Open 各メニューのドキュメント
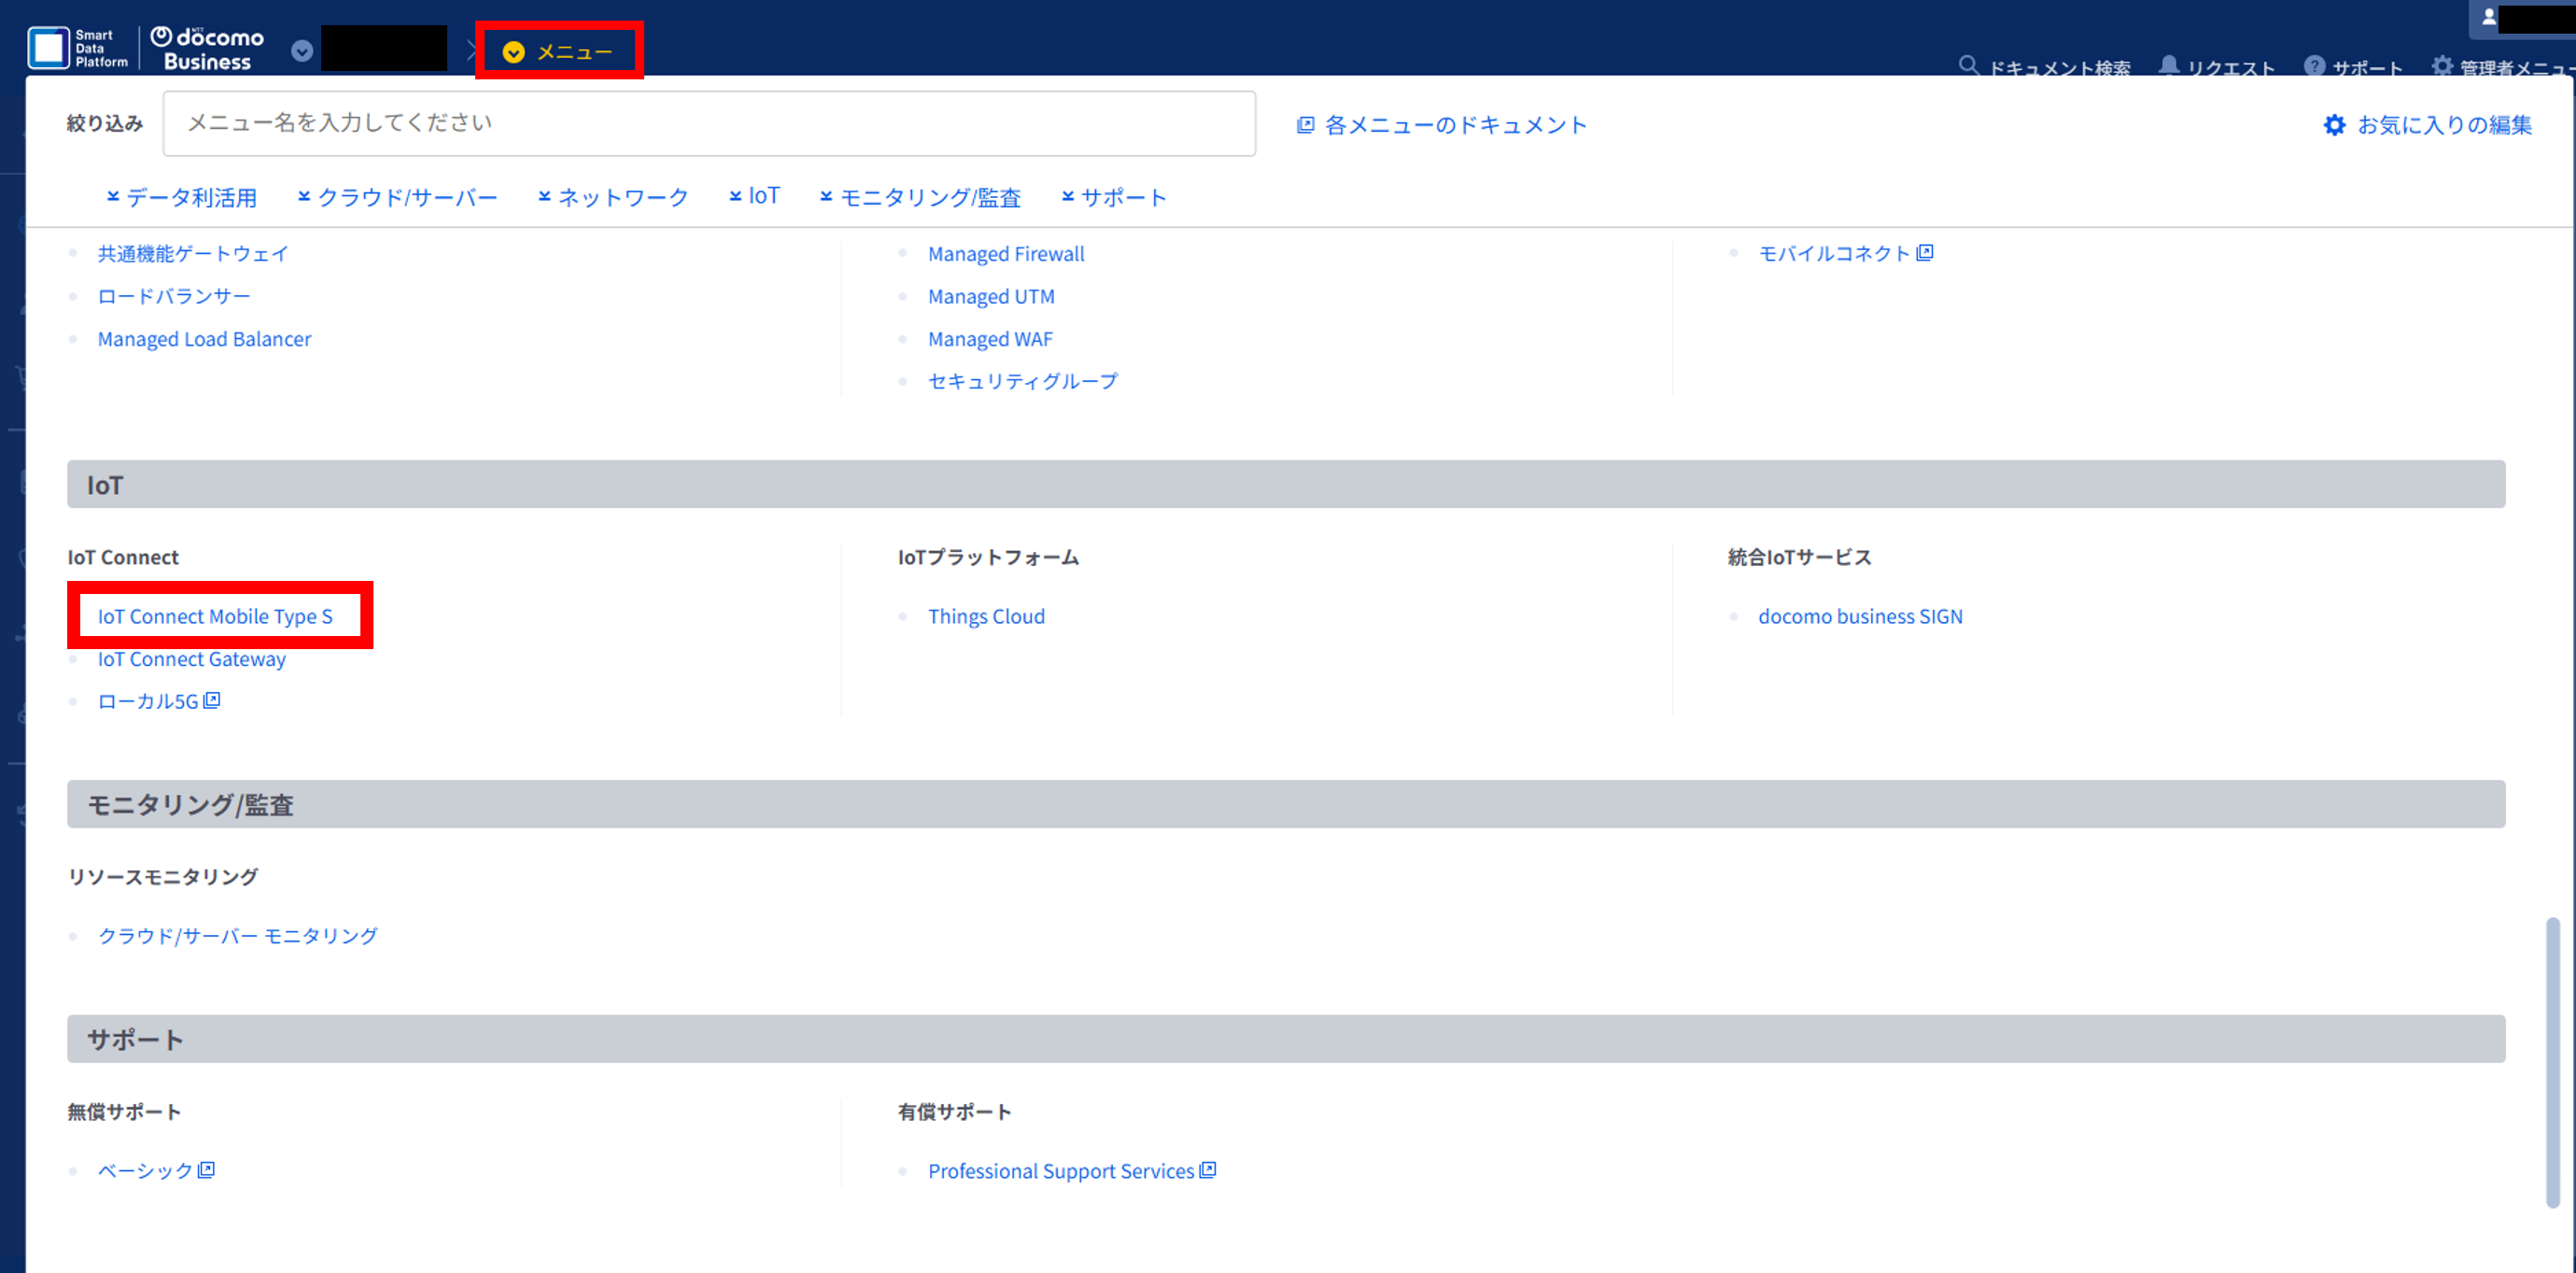2576x1273 pixels. pos(1454,124)
